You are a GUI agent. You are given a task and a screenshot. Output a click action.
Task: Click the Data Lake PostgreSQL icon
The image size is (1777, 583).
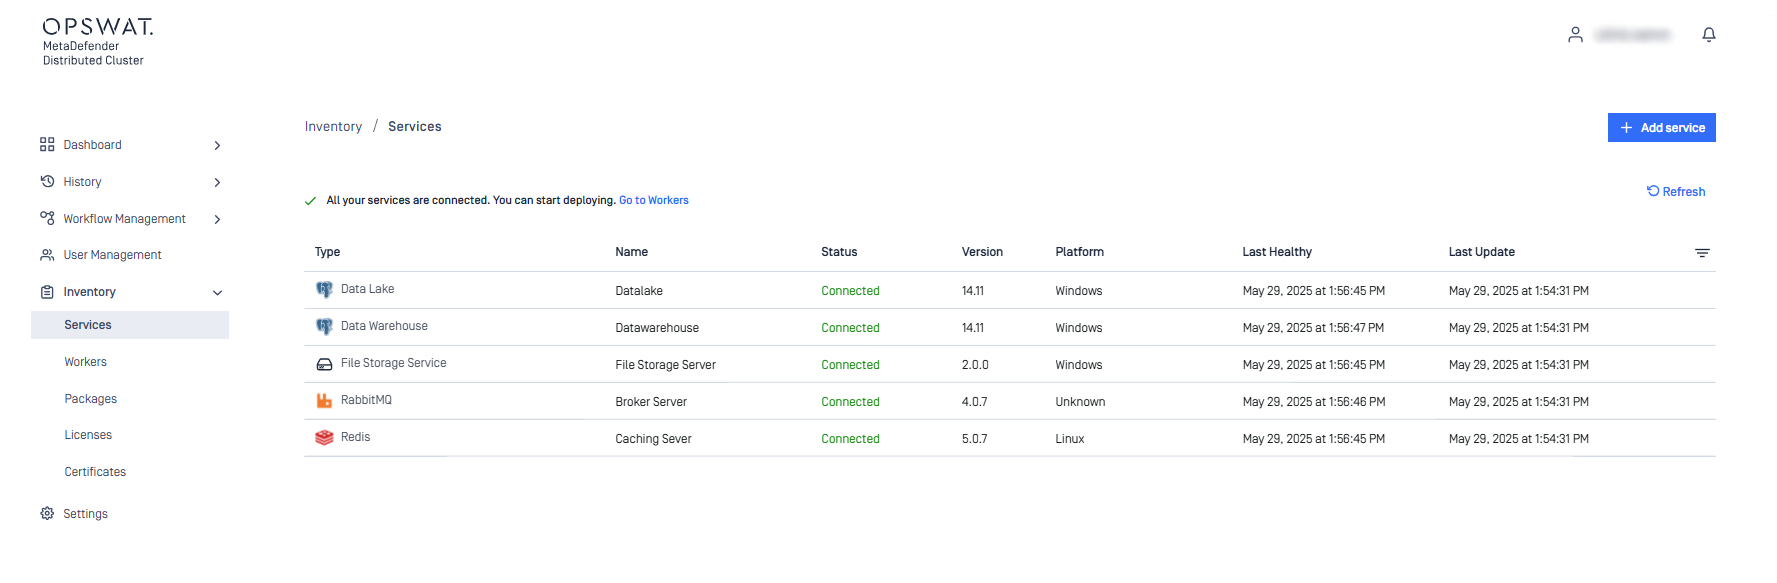coord(324,290)
